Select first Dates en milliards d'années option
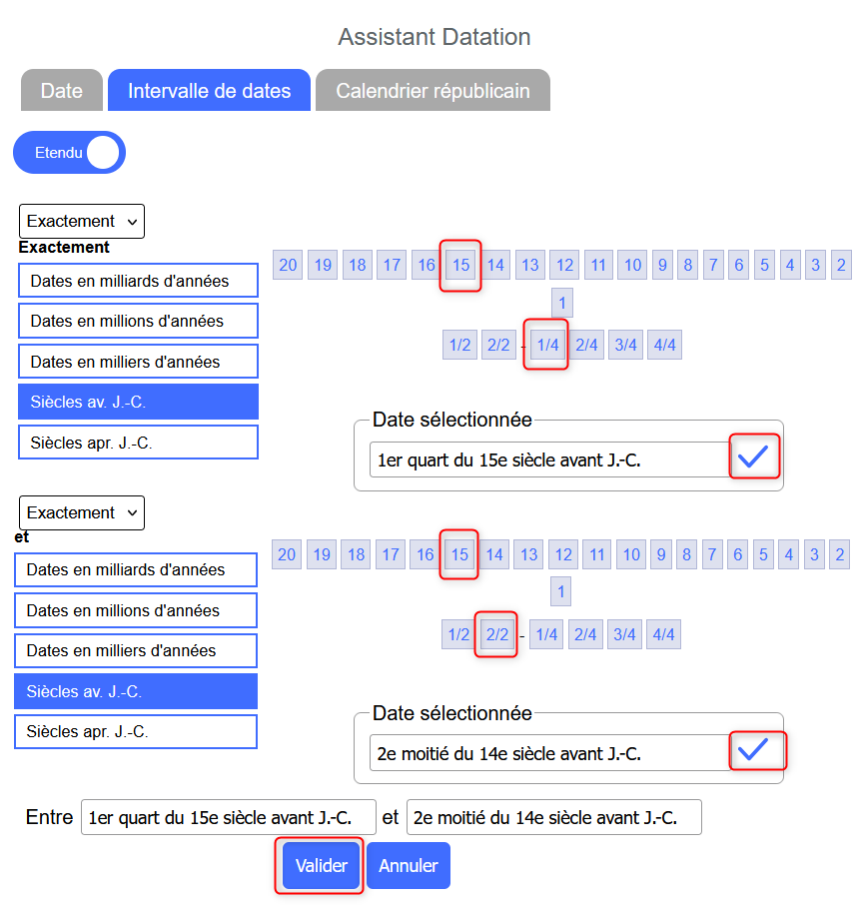 point(138,281)
